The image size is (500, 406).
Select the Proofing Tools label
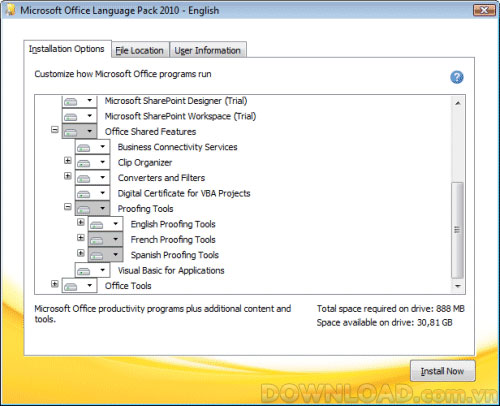coord(146,208)
